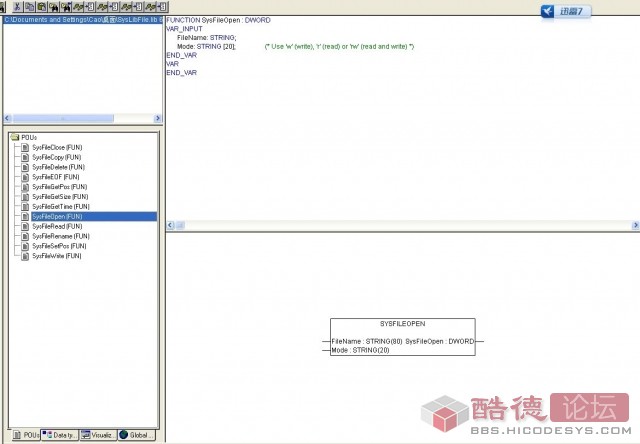The image size is (640, 444).
Task: Select the SysLibFile.lib library path entry
Action: (x=81, y=20)
